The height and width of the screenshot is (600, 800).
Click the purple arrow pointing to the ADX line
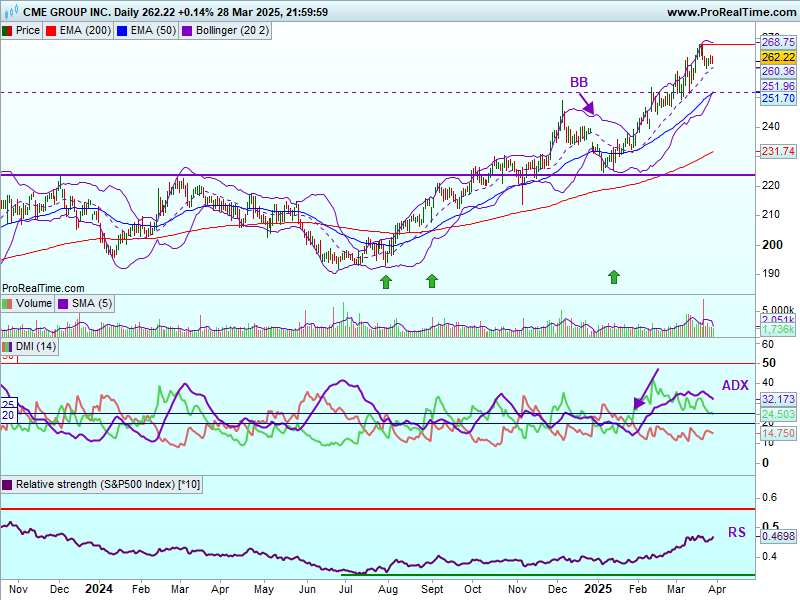645,390
